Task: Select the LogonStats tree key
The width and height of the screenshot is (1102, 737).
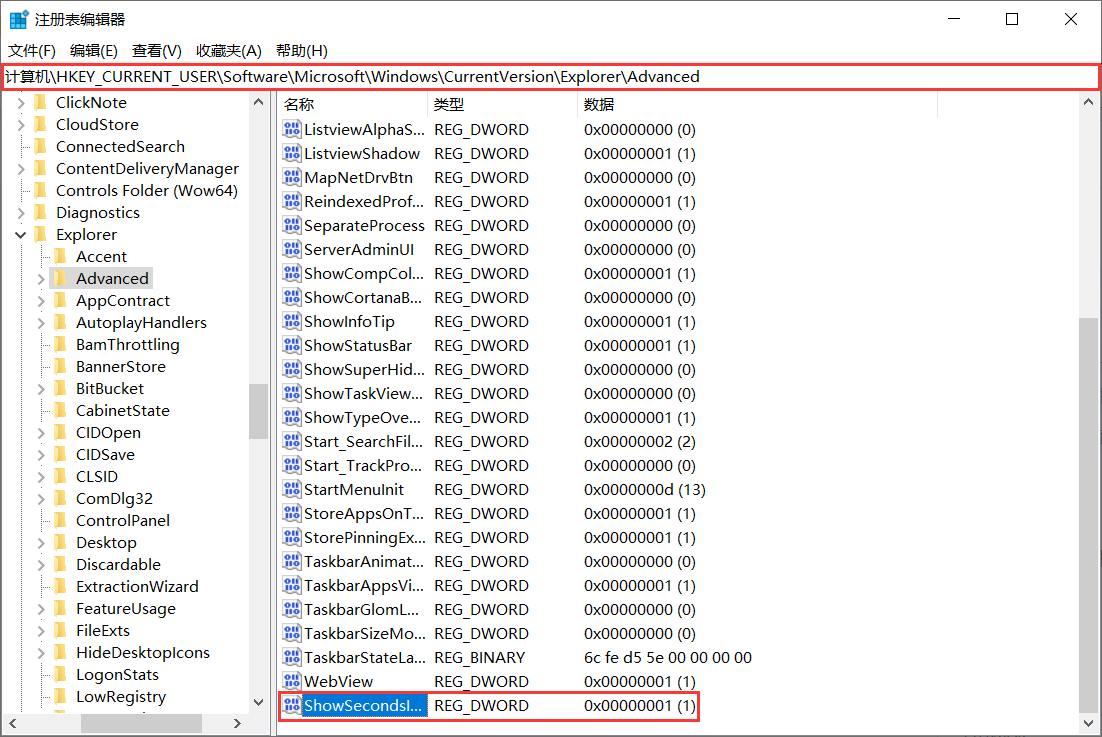Action: point(117,674)
